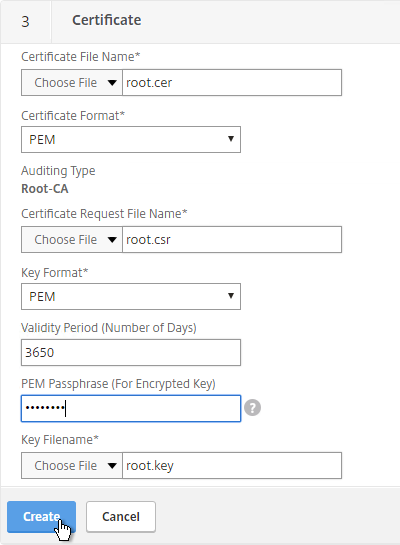Viewport: 400px width, 545px height.
Task: Click Choose File for Certificate File Name
Action: (x=66, y=83)
